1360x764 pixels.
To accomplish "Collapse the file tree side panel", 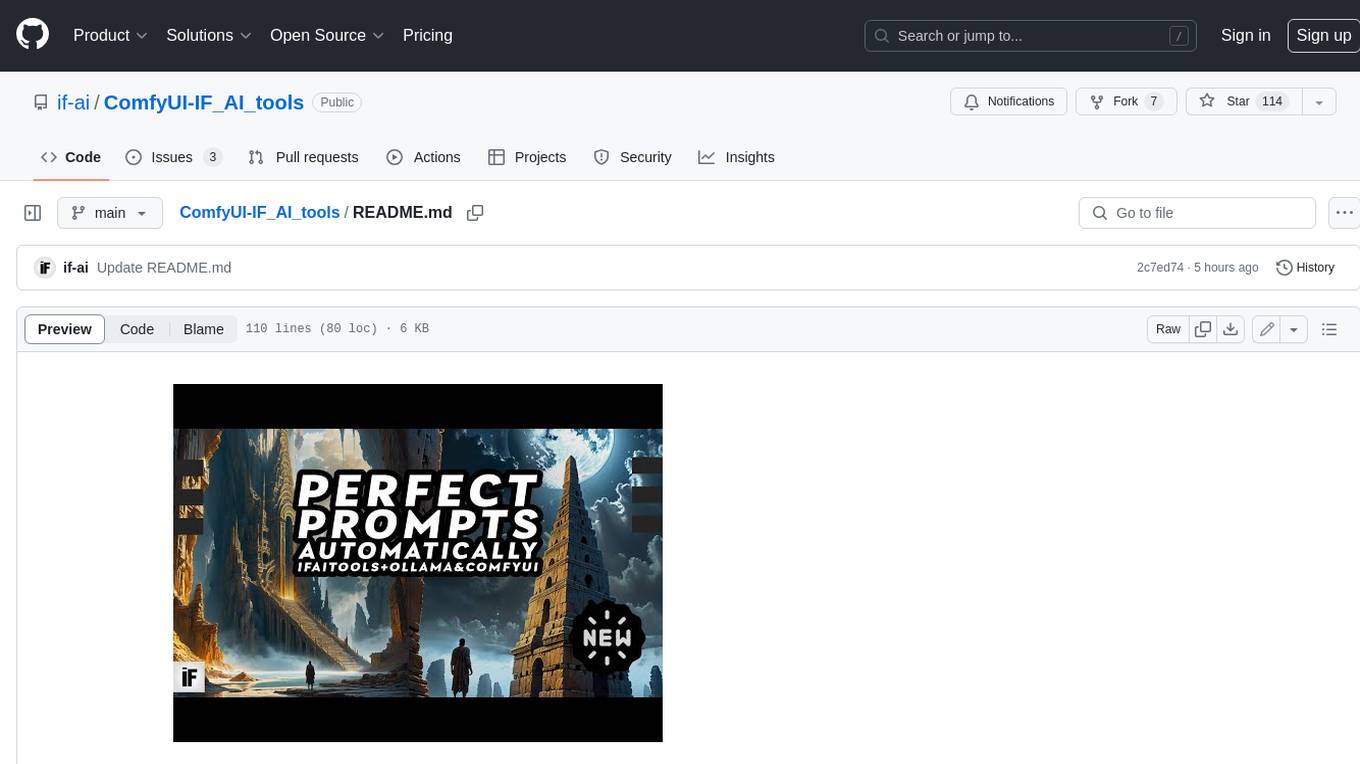I will click(x=33, y=213).
